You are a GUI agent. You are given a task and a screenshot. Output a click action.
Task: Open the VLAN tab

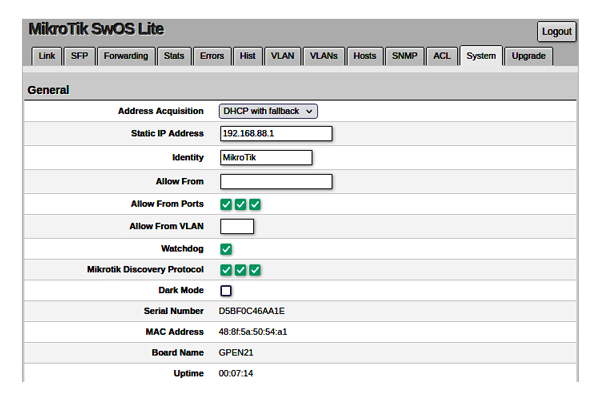point(282,56)
